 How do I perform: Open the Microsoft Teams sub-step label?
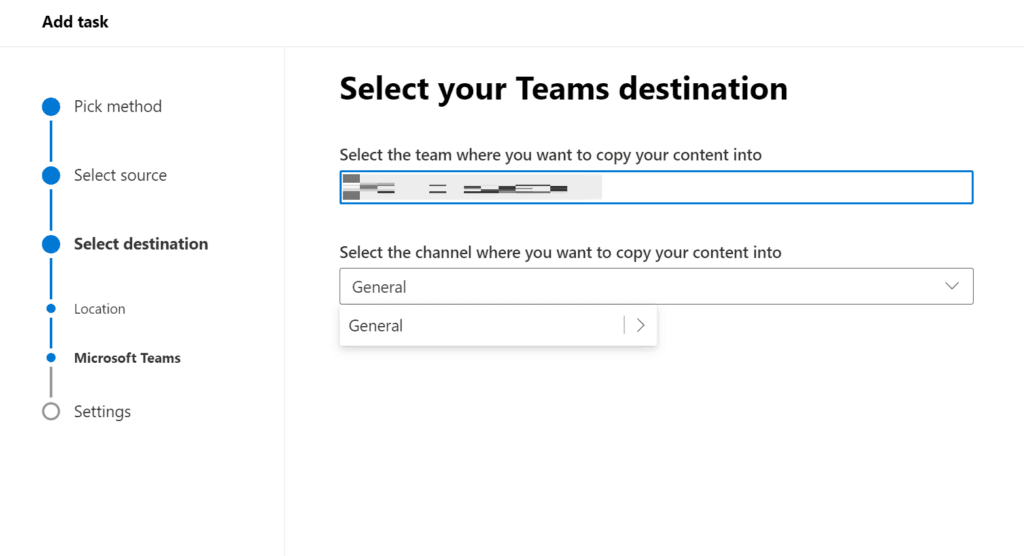coord(127,358)
